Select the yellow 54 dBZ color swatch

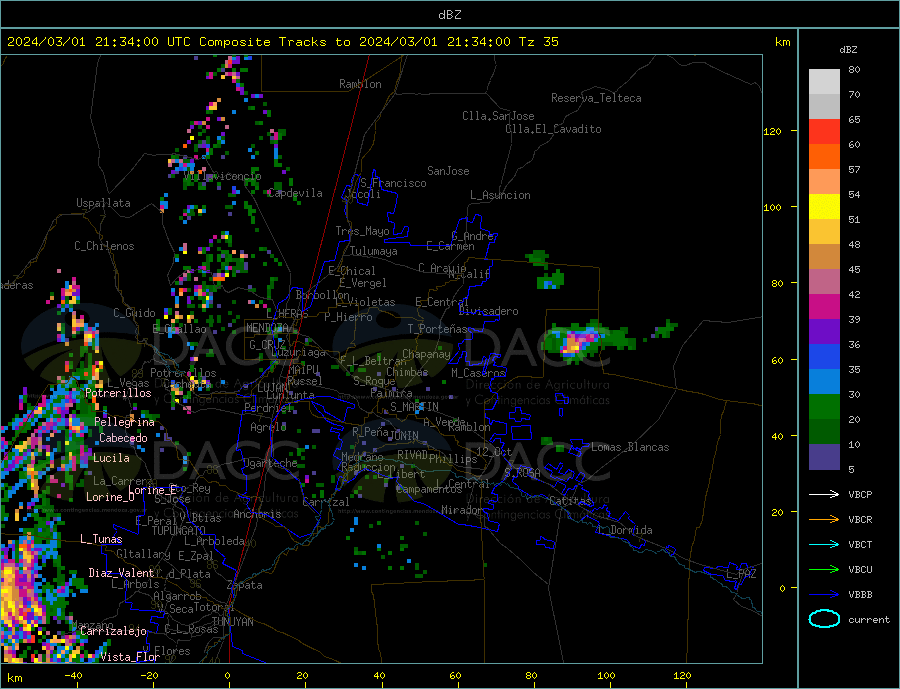click(x=824, y=207)
